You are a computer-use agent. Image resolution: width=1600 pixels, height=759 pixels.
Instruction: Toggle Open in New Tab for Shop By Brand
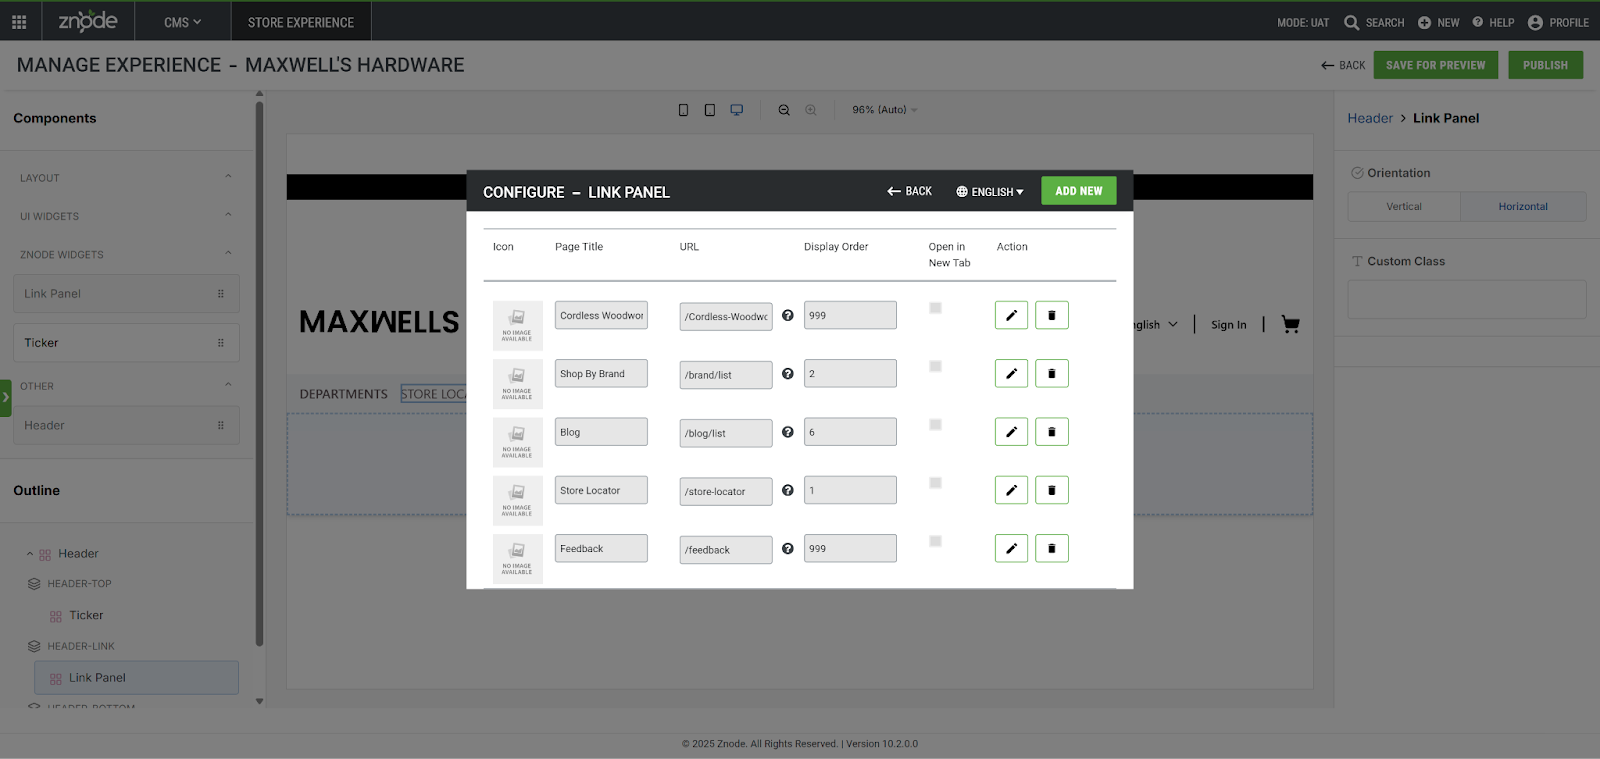pyautogui.click(x=935, y=366)
